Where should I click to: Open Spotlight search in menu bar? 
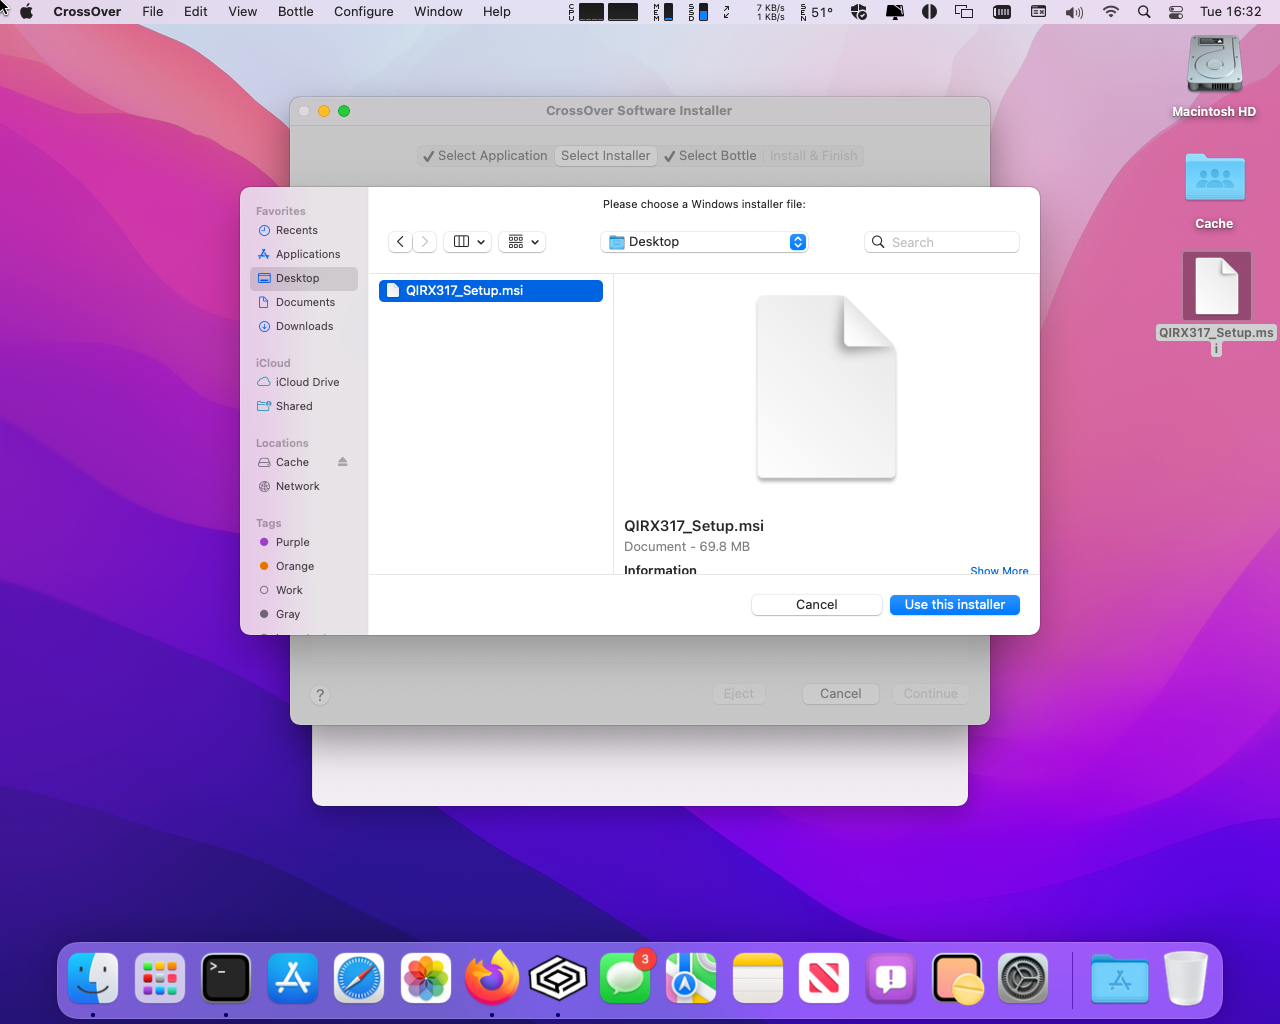coord(1144,12)
